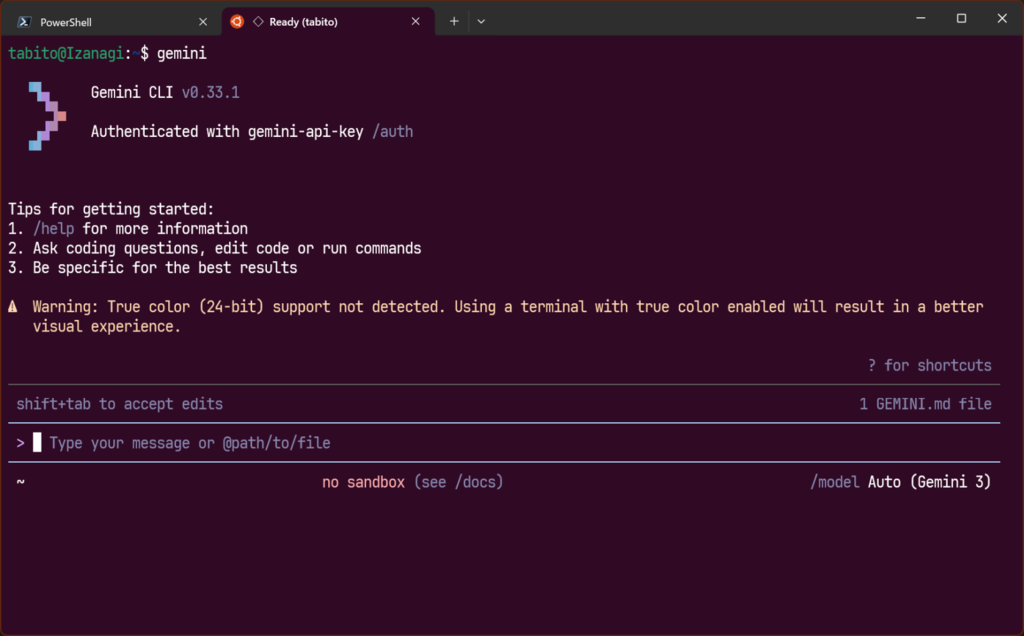The image size is (1024, 636).
Task: Click the warning triangle icon
Action: 13,306
